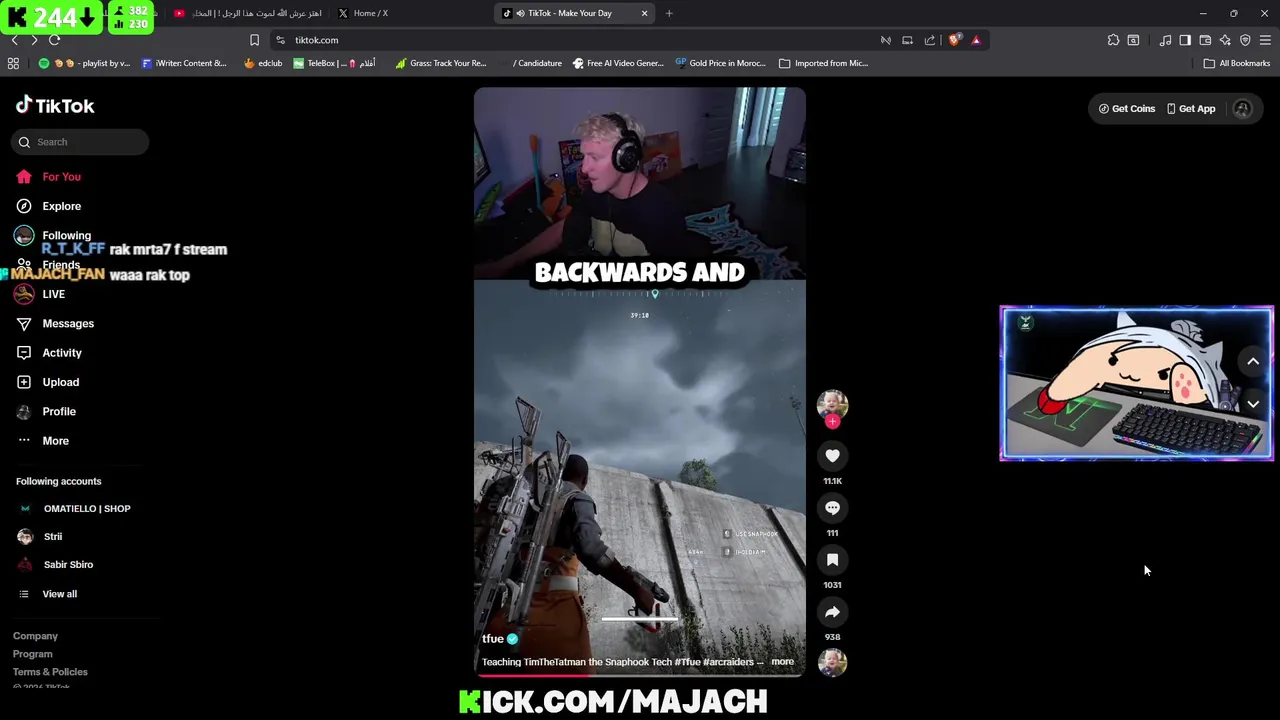1280x720 pixels.
Task: Open the All Bookmarks folder
Action: 1237,63
